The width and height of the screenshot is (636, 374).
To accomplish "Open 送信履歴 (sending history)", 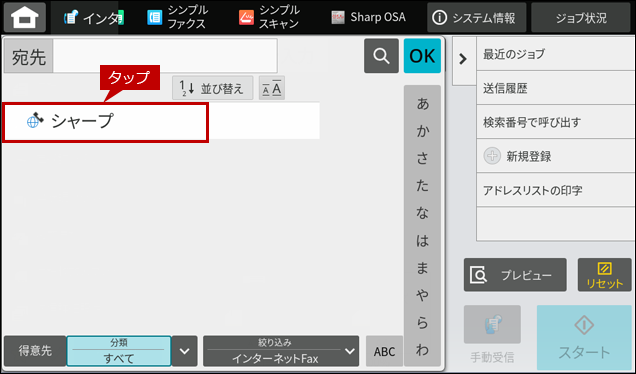I will point(556,88).
